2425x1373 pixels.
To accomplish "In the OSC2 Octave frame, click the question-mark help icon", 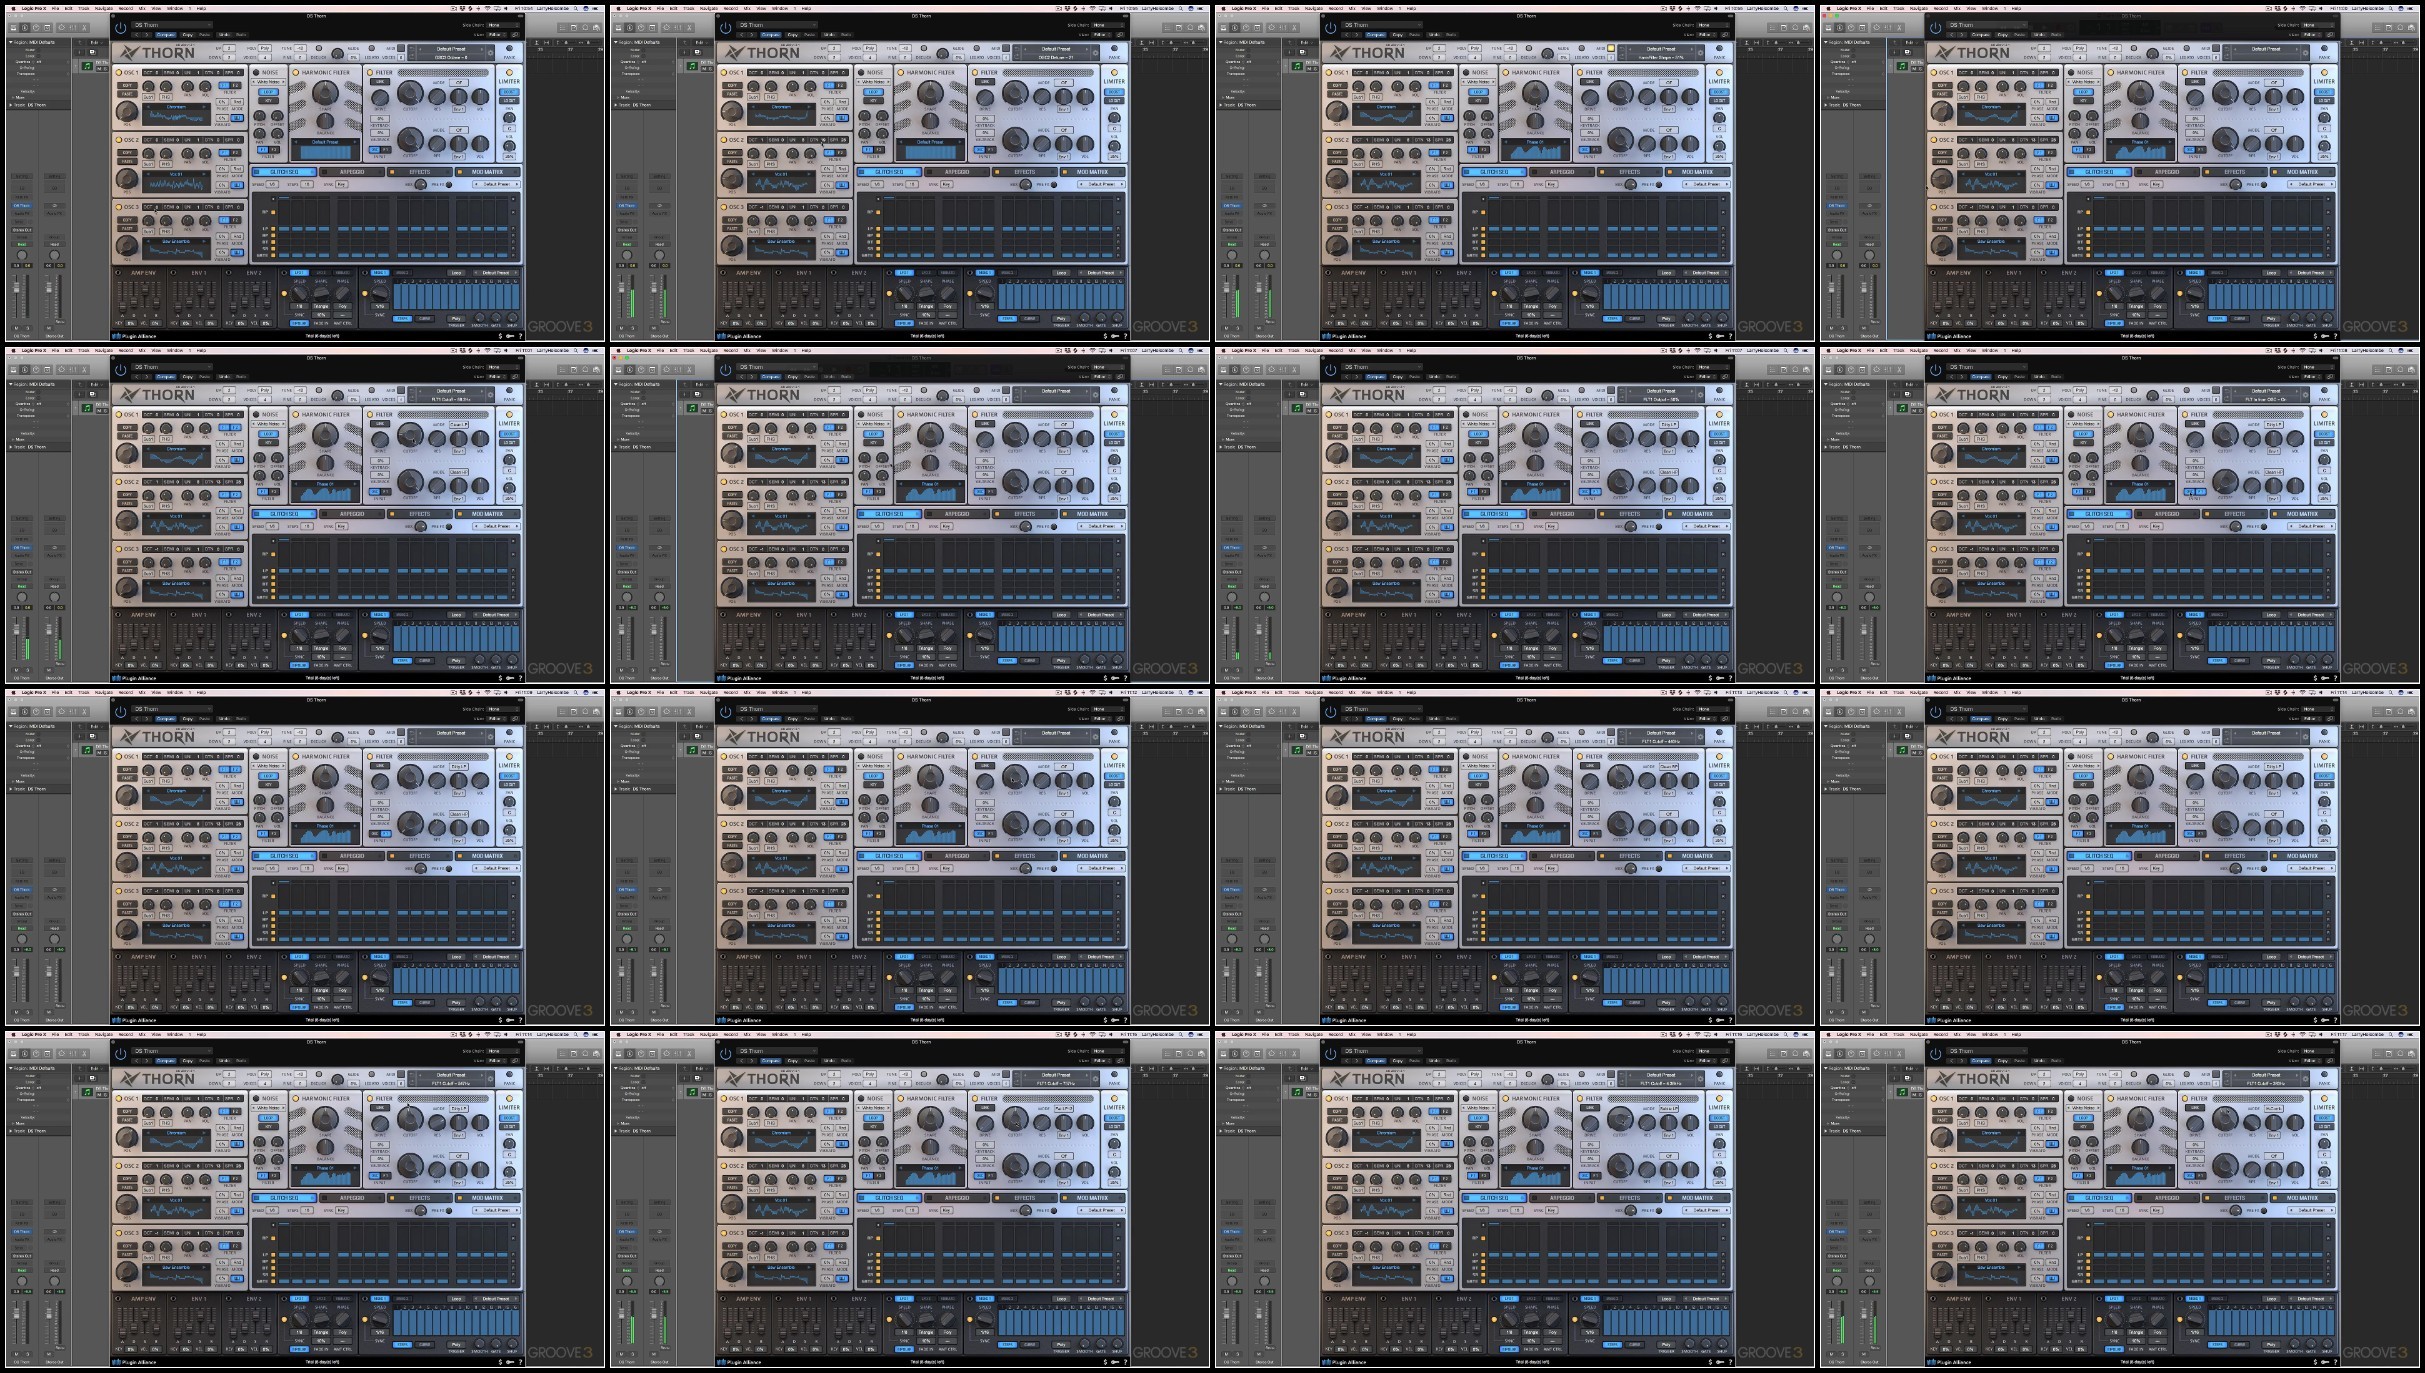I will click(520, 336).
